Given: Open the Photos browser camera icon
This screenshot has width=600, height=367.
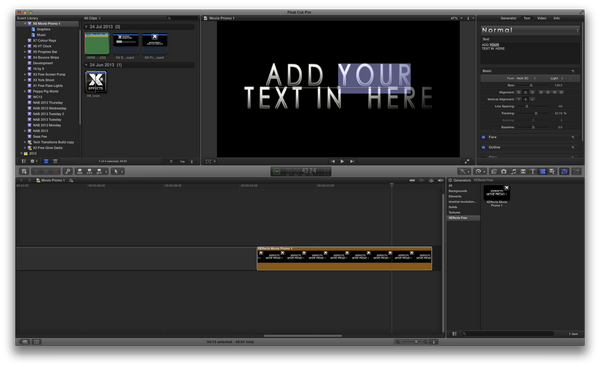Looking at the screenshot, I should (504, 171).
